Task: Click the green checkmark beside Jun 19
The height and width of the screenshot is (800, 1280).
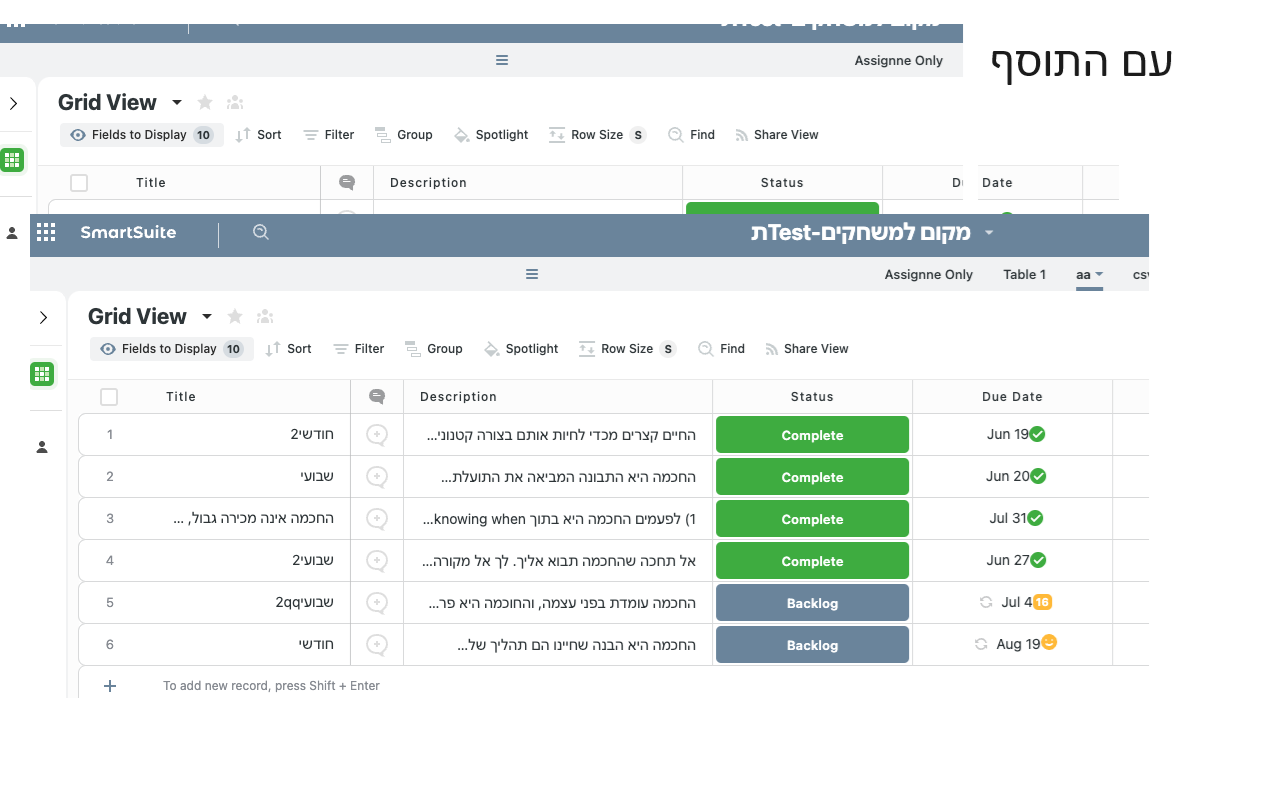Action: click(1037, 433)
